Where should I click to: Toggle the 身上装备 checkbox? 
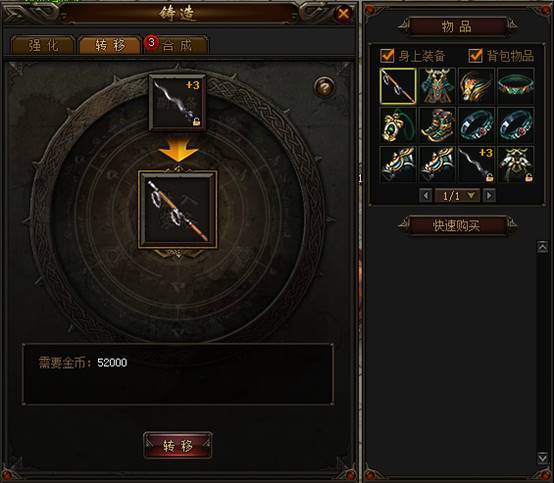pos(387,55)
